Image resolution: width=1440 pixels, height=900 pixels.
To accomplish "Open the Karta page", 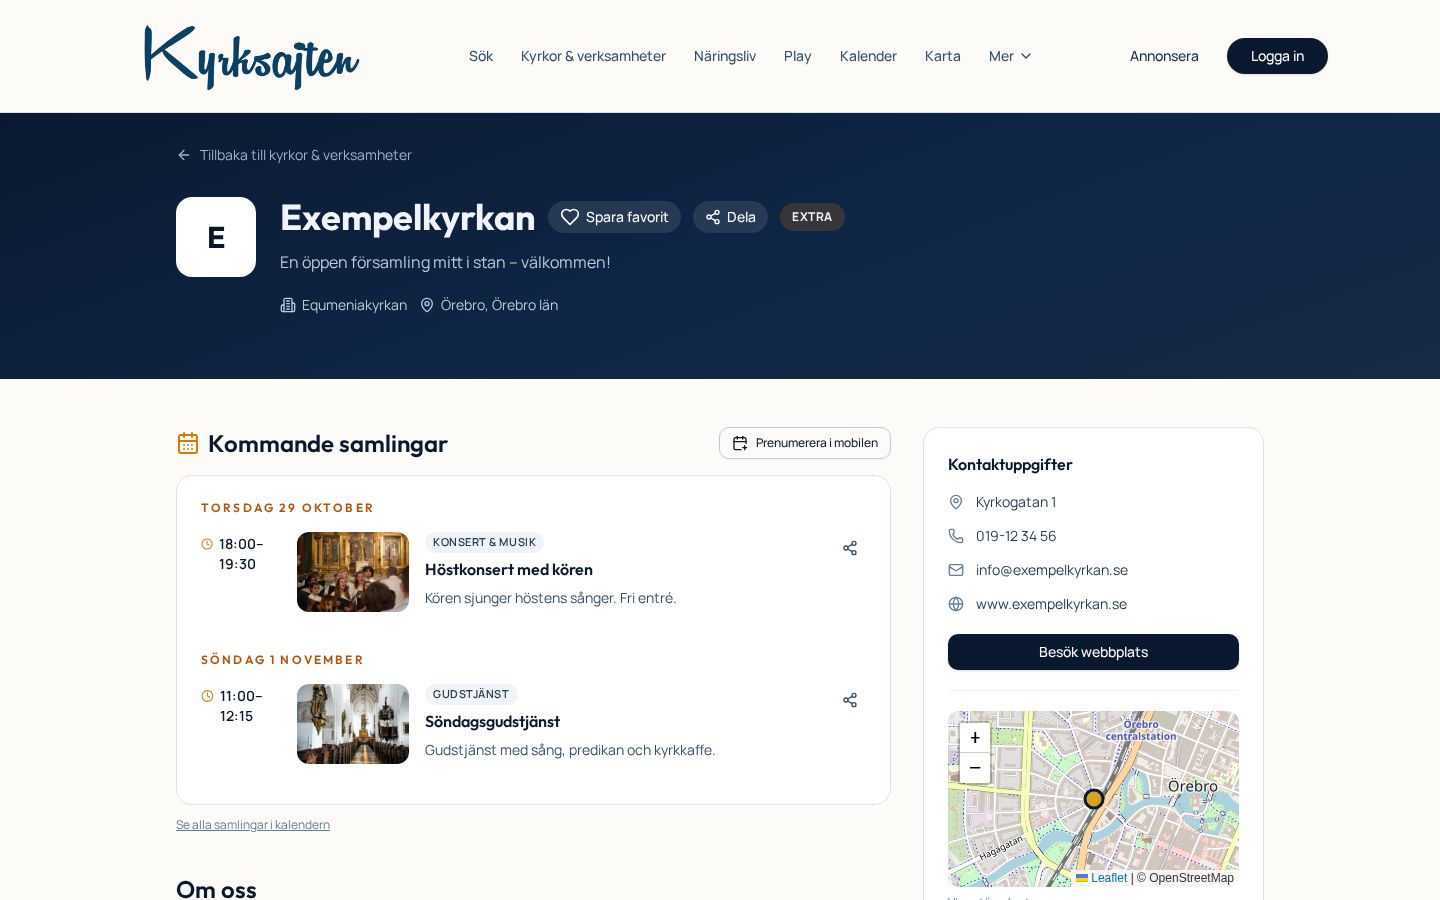I will point(943,56).
